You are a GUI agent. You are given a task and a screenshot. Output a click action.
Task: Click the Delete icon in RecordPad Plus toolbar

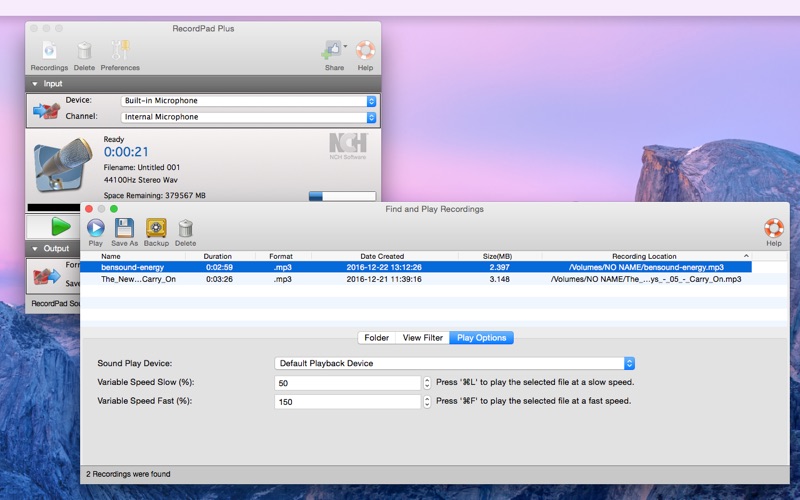[84, 56]
